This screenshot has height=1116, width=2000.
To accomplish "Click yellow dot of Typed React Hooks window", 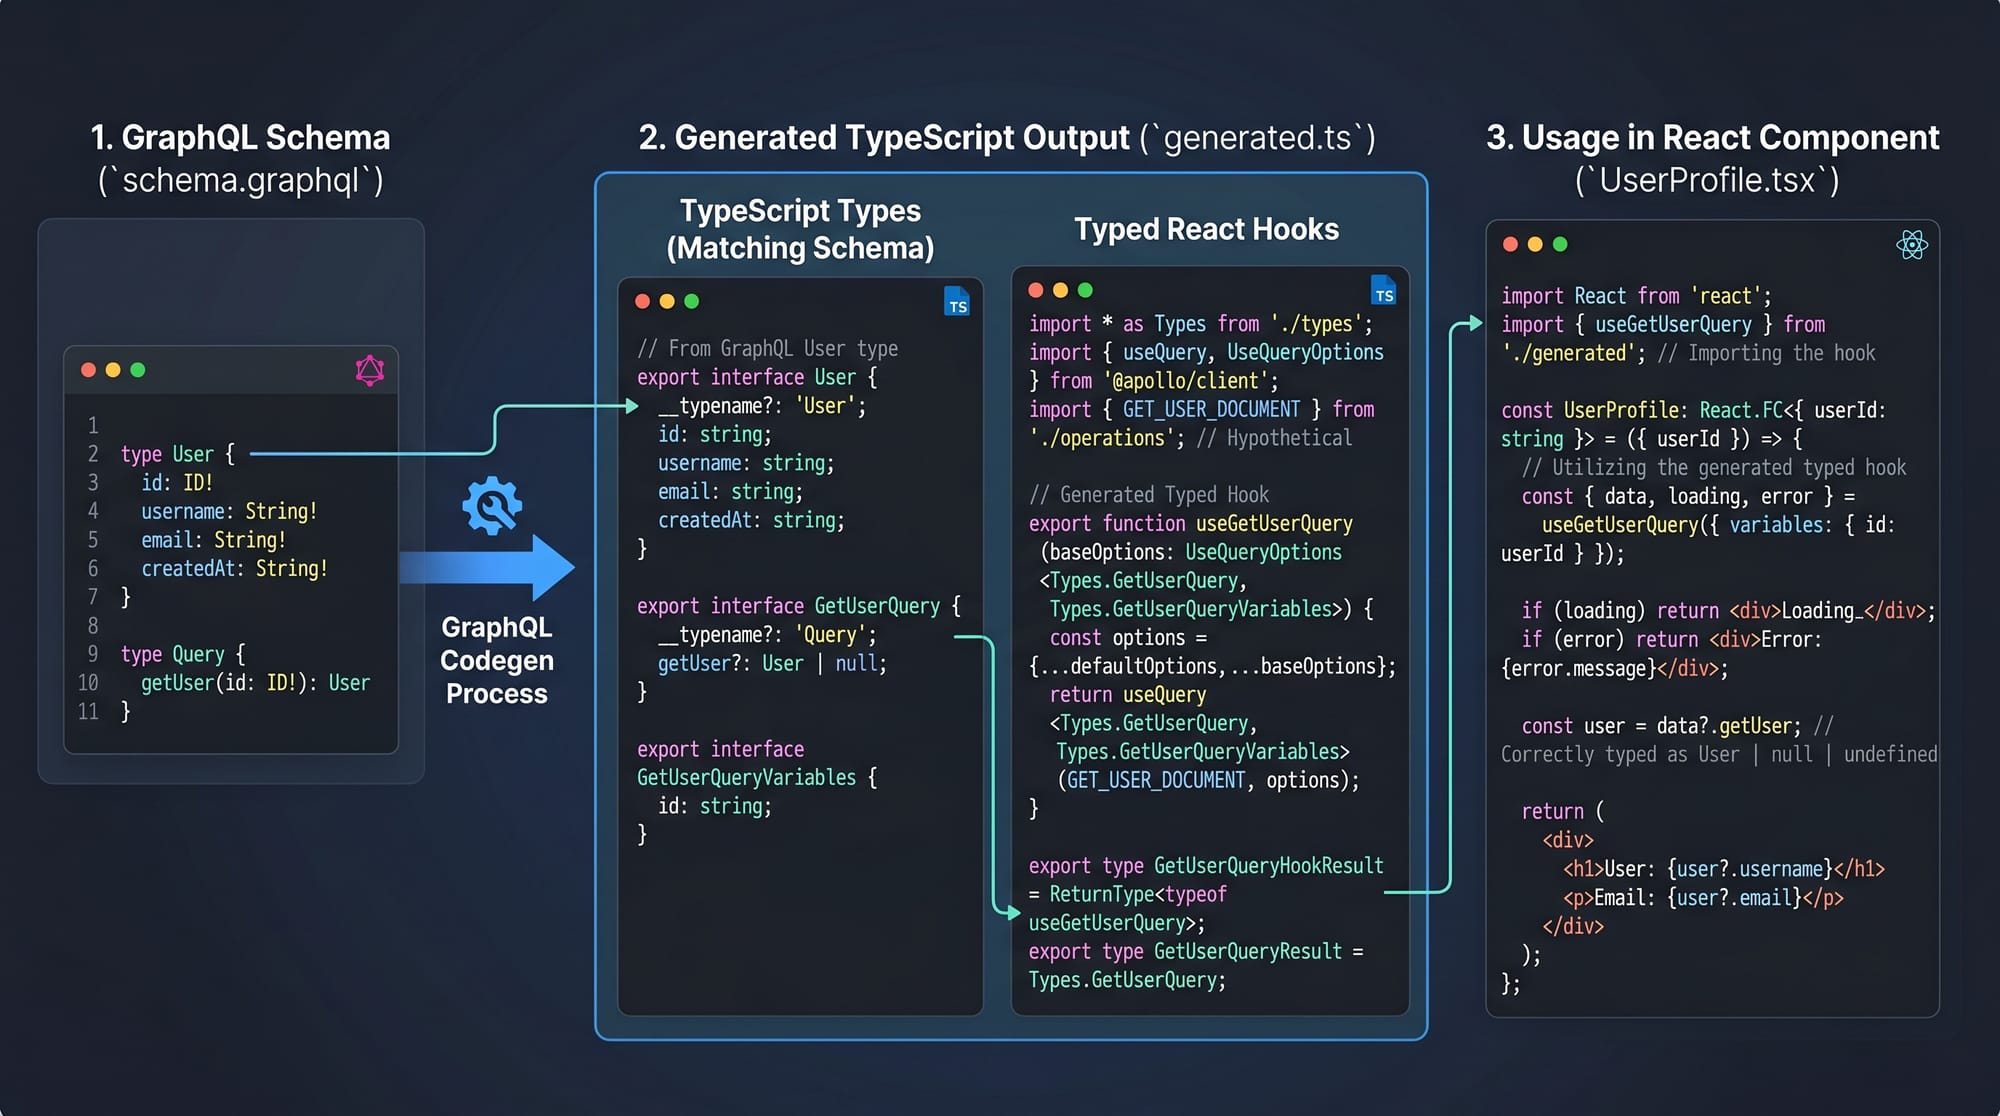I will pos(1061,290).
